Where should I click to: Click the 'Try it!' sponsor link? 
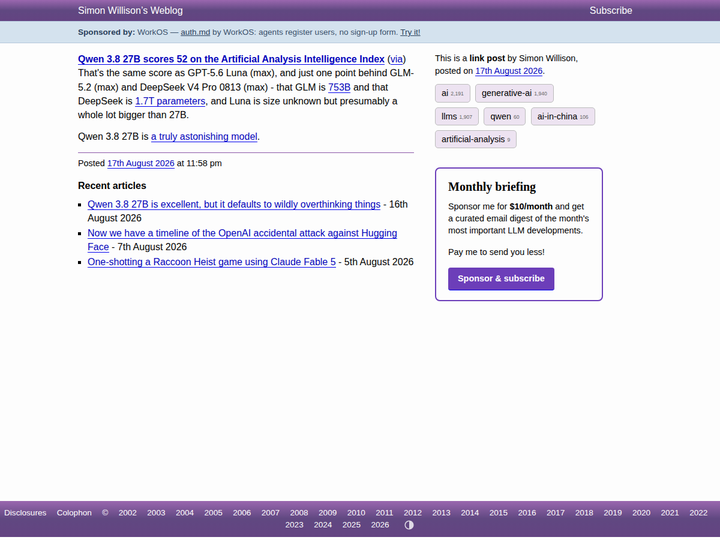click(x=410, y=32)
